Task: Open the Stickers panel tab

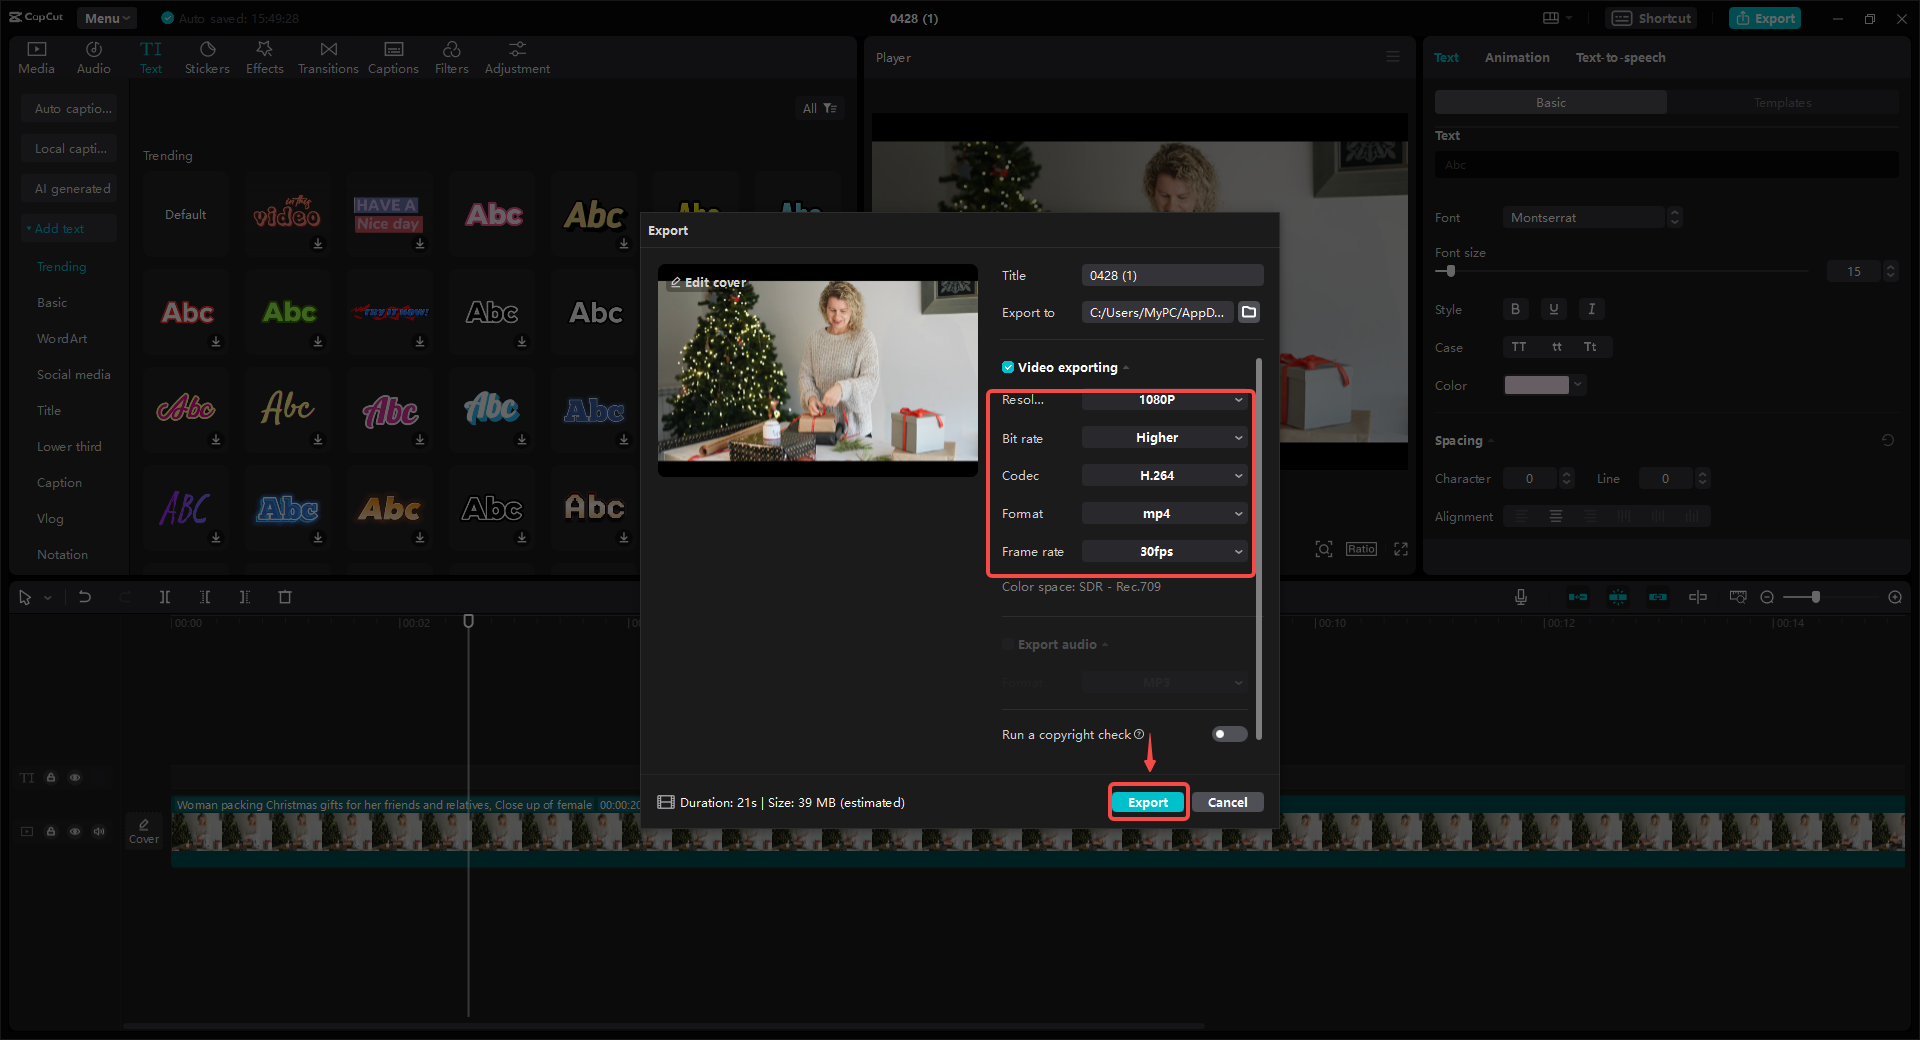Action: pos(207,58)
